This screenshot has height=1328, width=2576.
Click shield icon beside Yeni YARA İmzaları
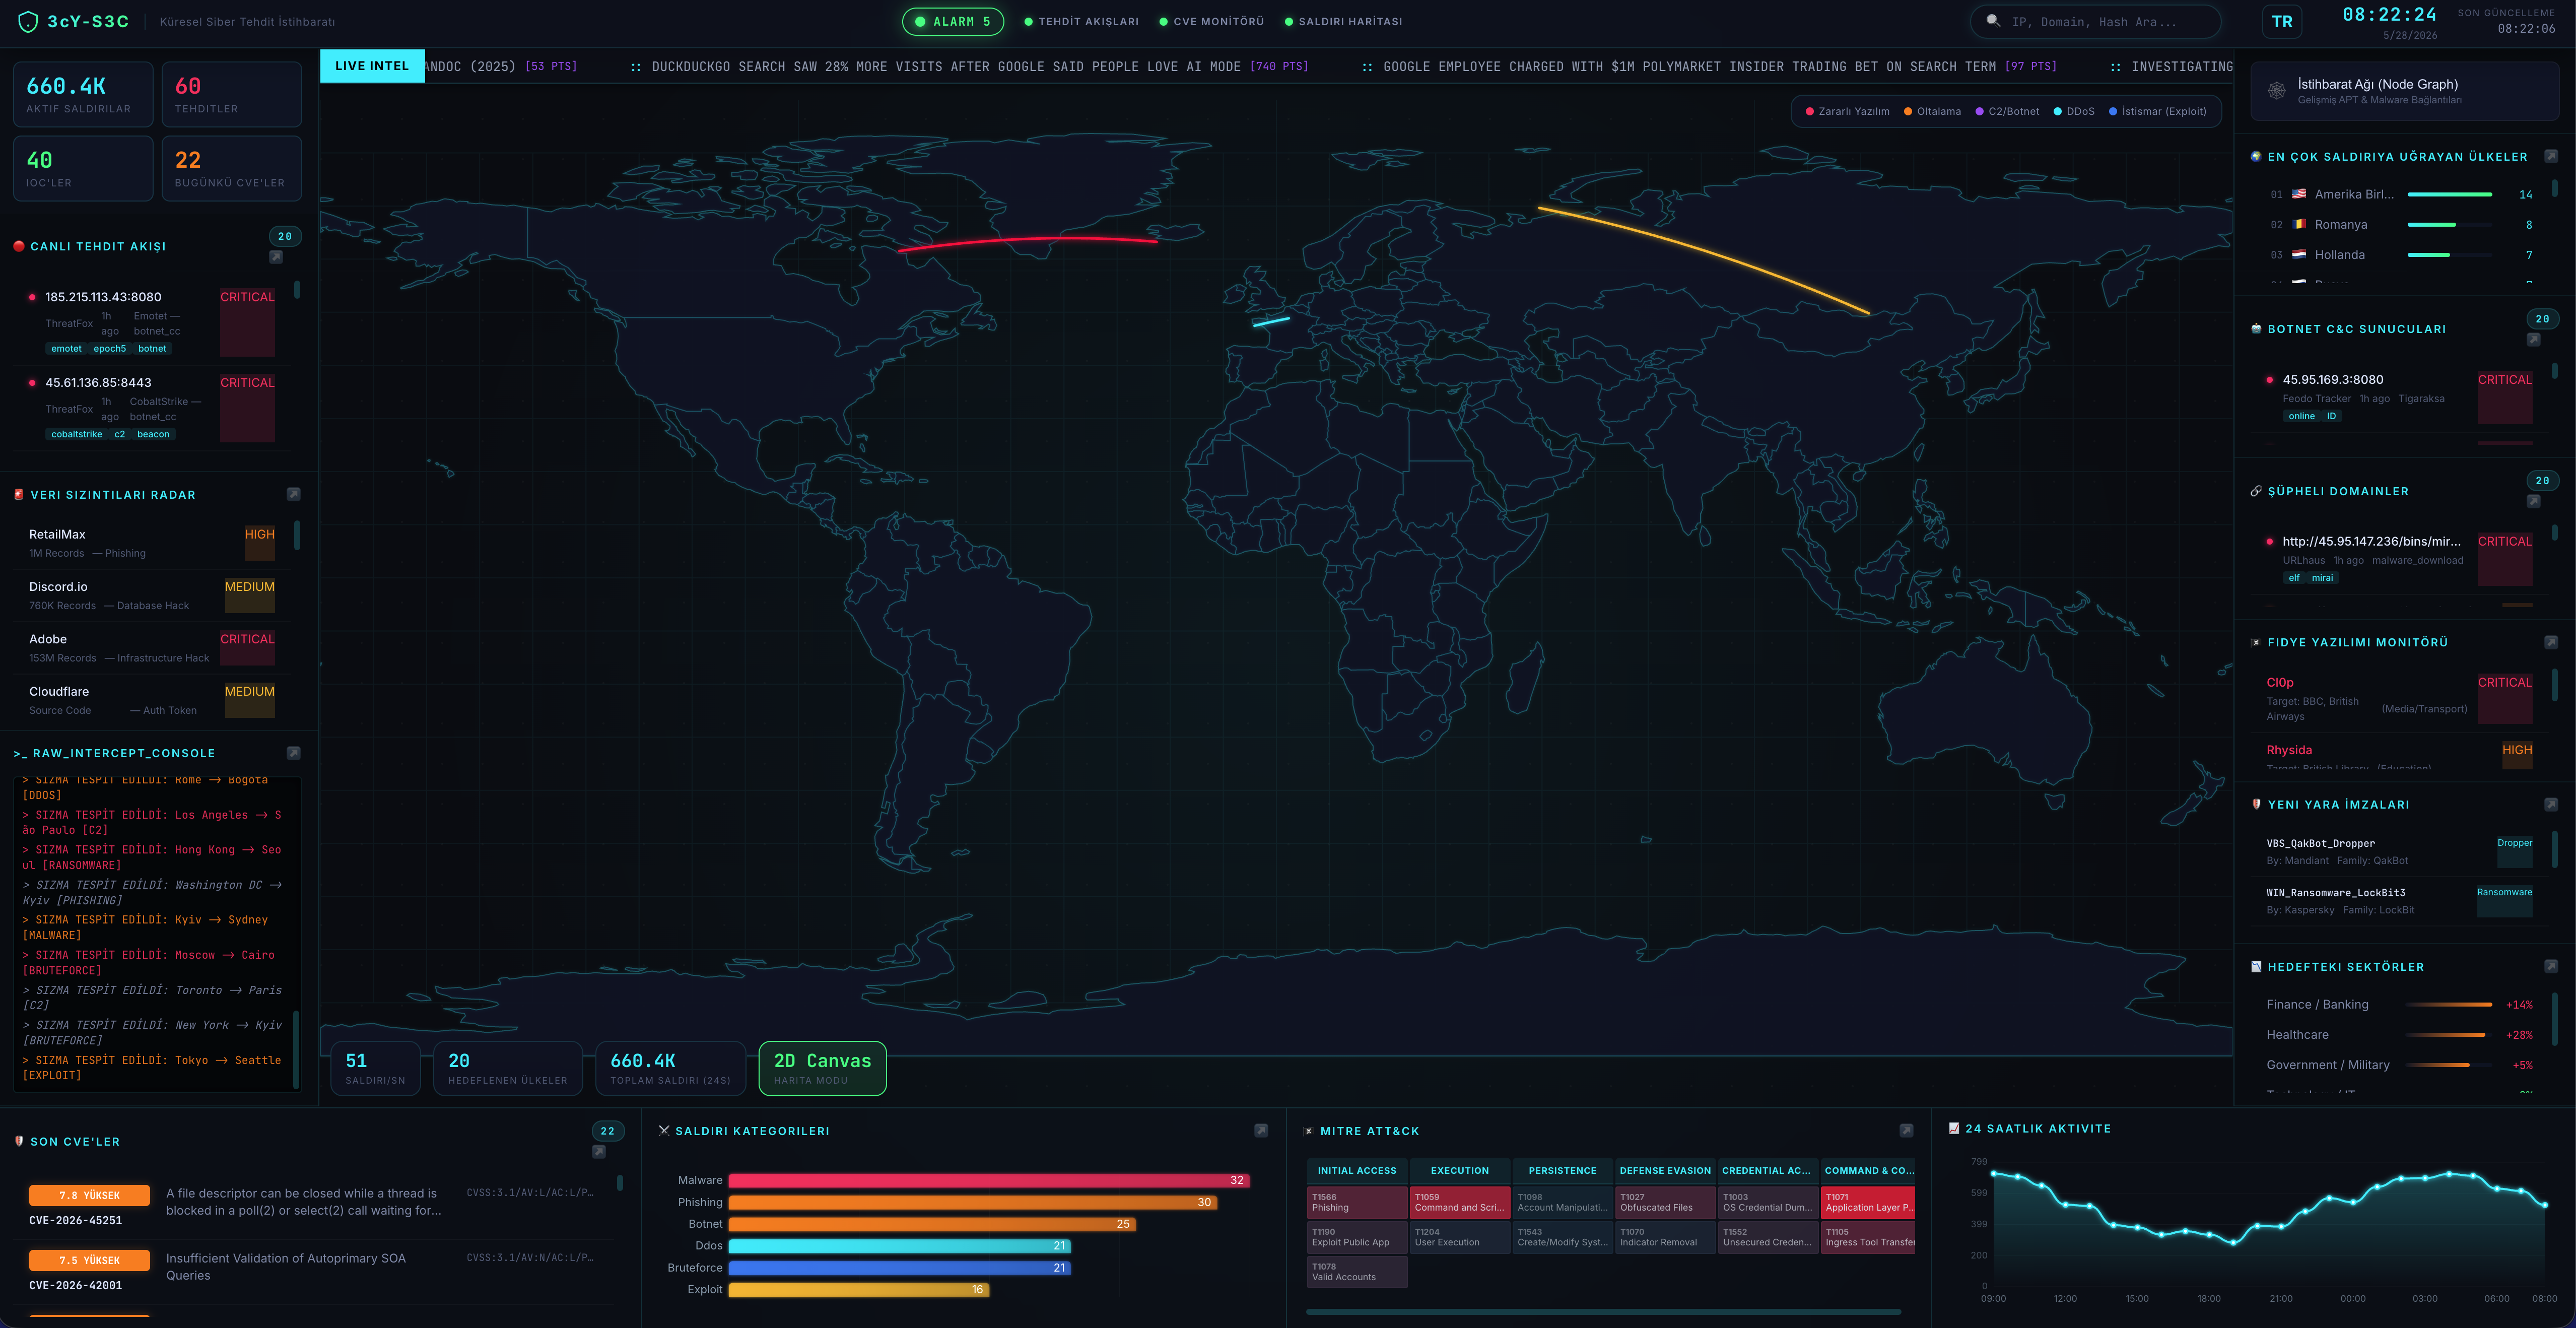tap(2256, 804)
